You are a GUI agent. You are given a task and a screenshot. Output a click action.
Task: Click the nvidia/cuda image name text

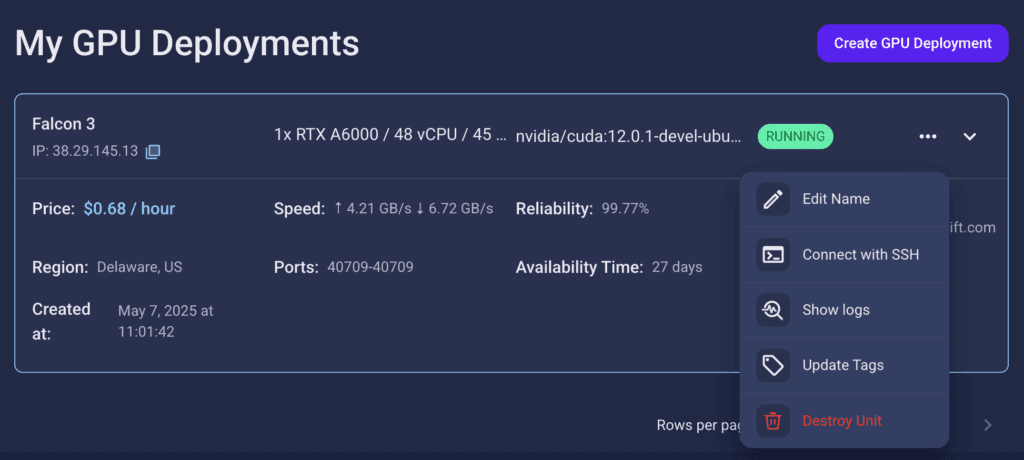629,136
